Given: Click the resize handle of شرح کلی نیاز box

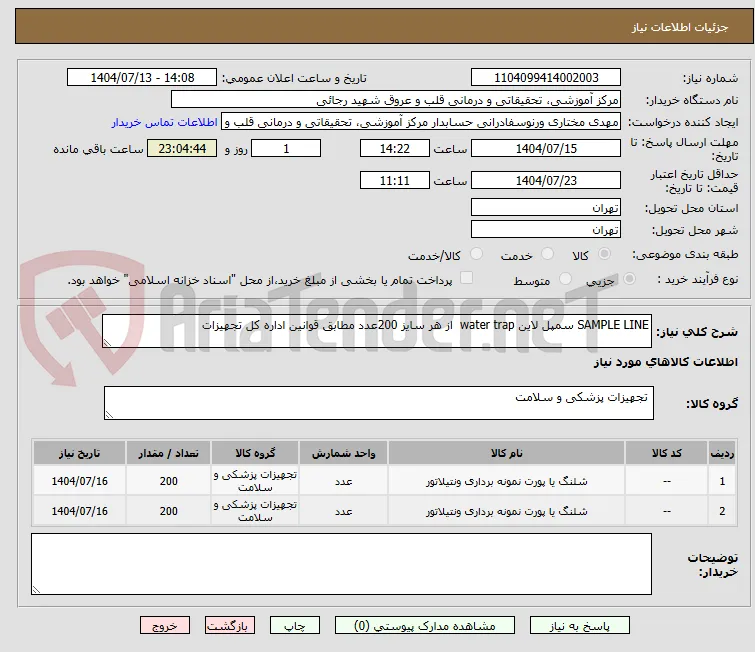Looking at the screenshot, I should point(107,342).
